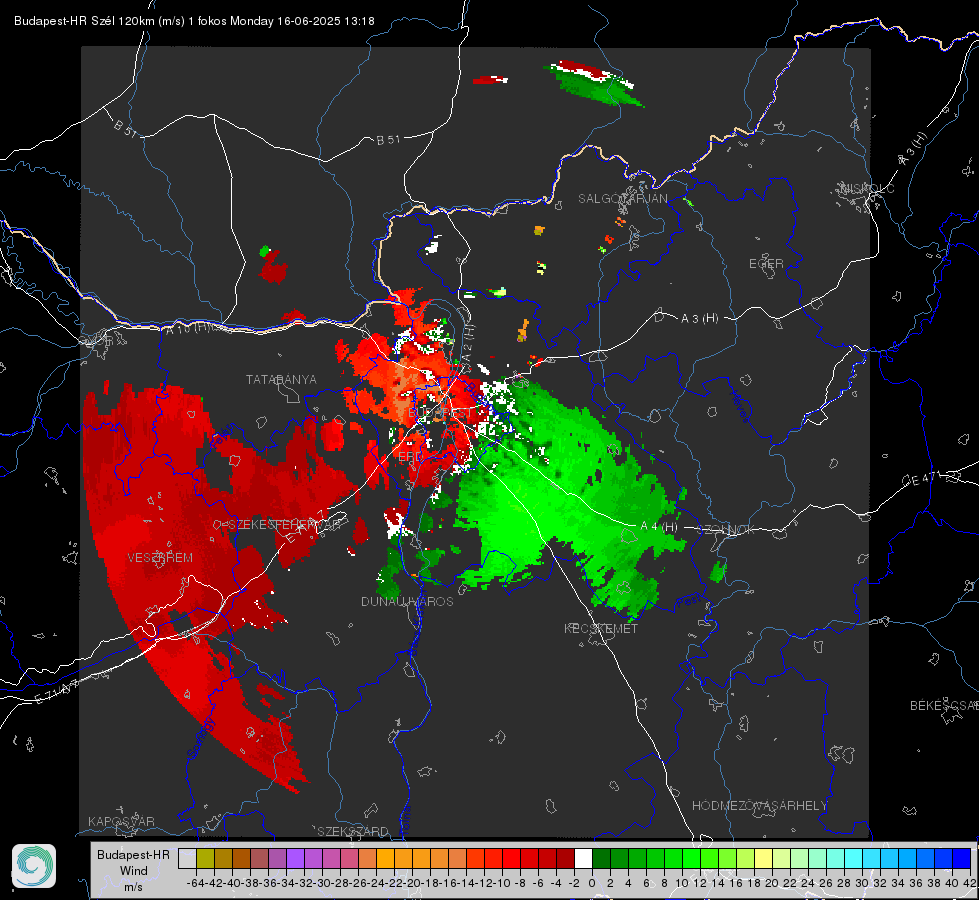The height and width of the screenshot is (900, 979).
Task: Click the '-64' legend value
Action: [196, 883]
